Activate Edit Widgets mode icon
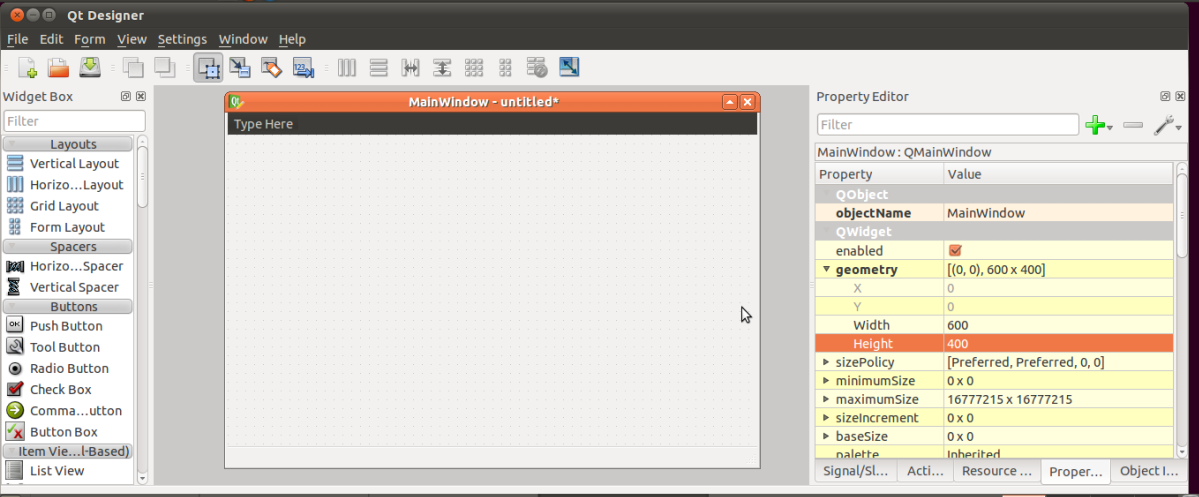The width and height of the screenshot is (1199, 497). point(209,67)
